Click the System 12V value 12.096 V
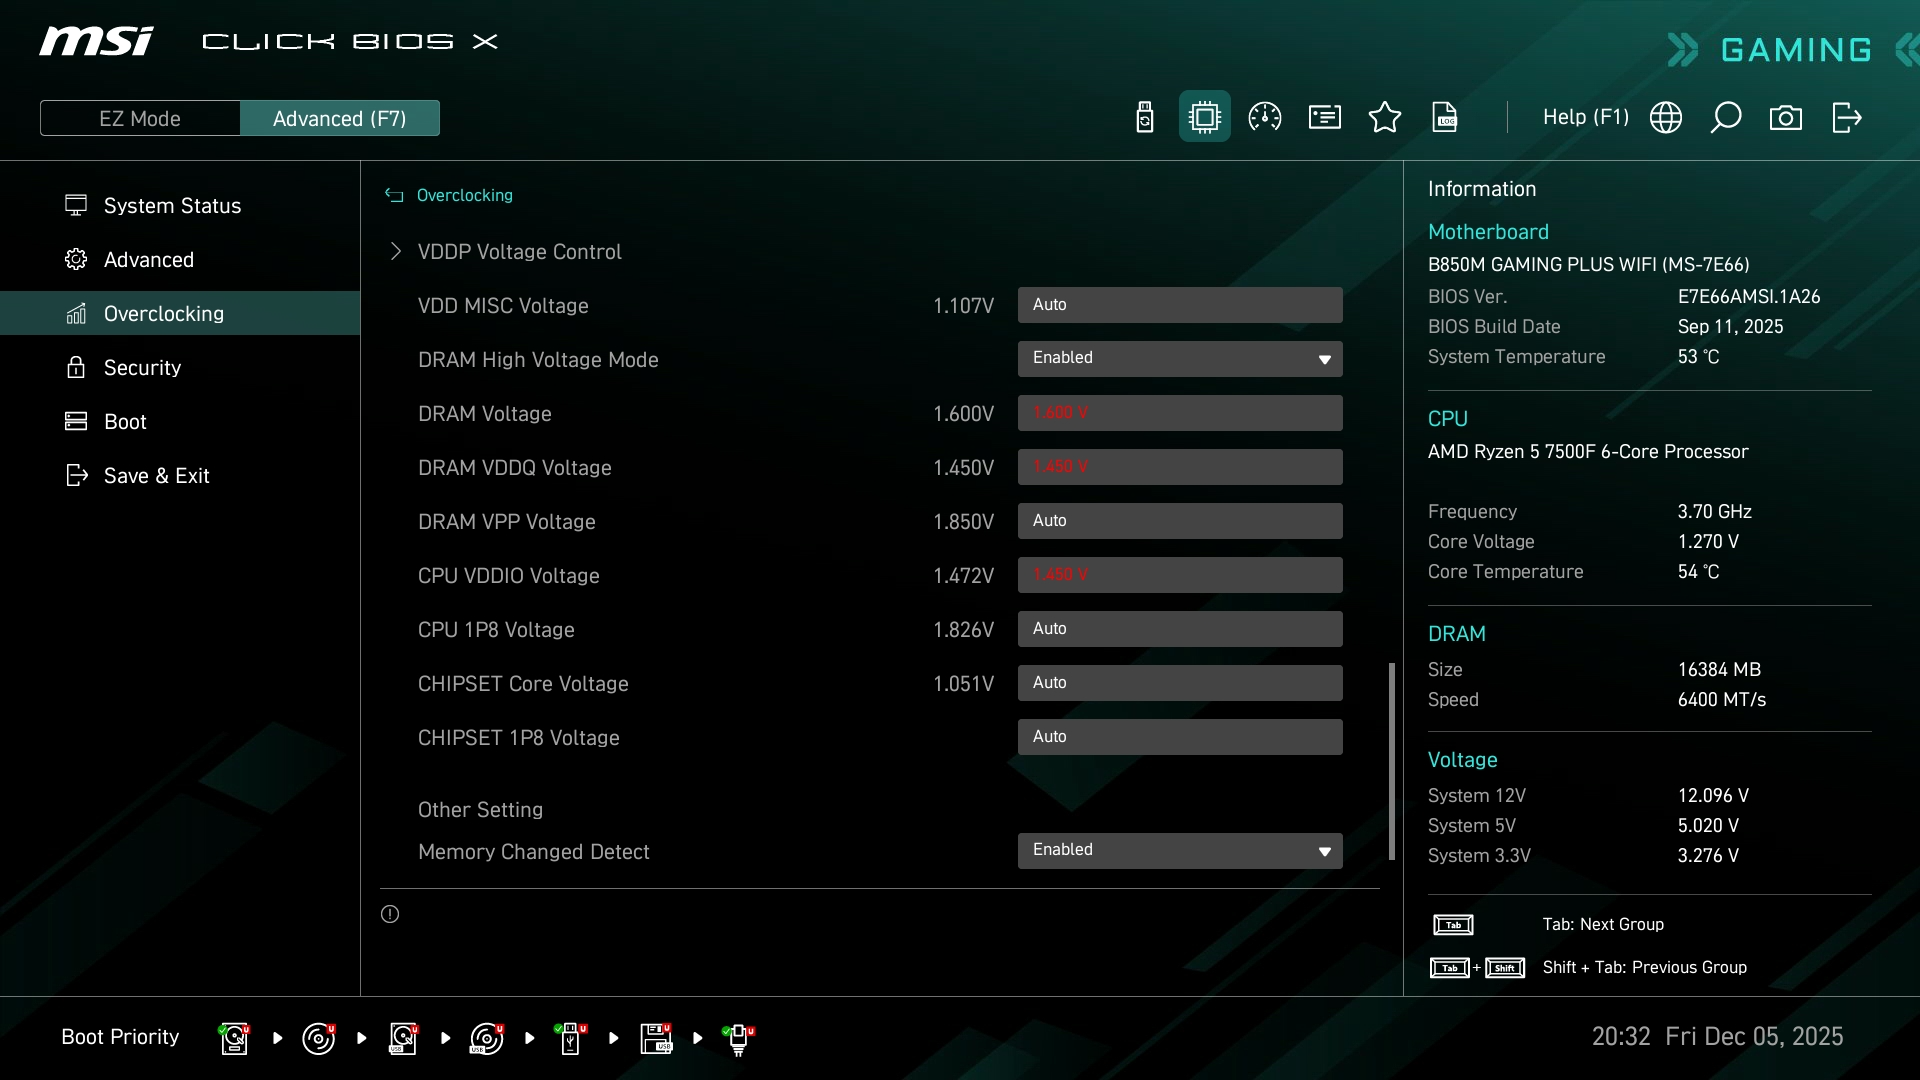This screenshot has height=1080, width=1920. (1713, 796)
